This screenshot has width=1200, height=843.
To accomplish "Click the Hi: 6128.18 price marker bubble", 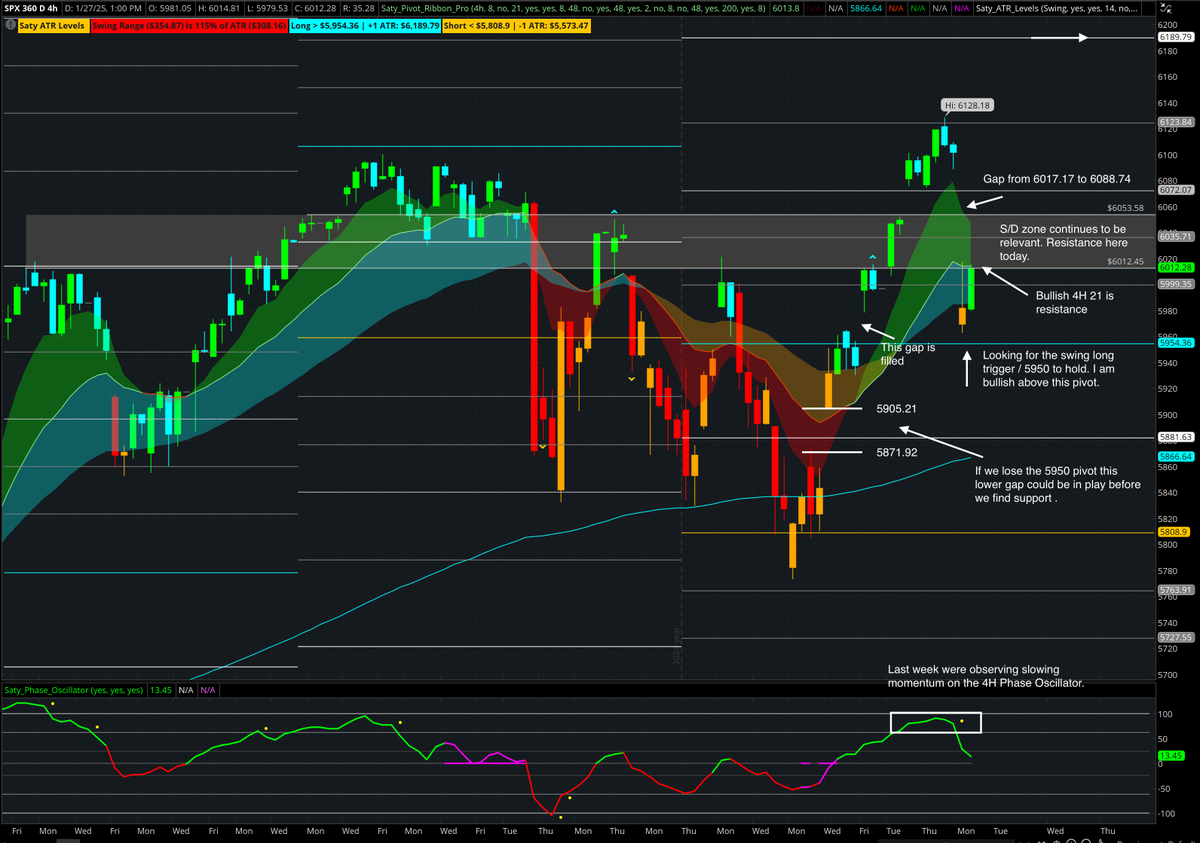I will 966,104.
